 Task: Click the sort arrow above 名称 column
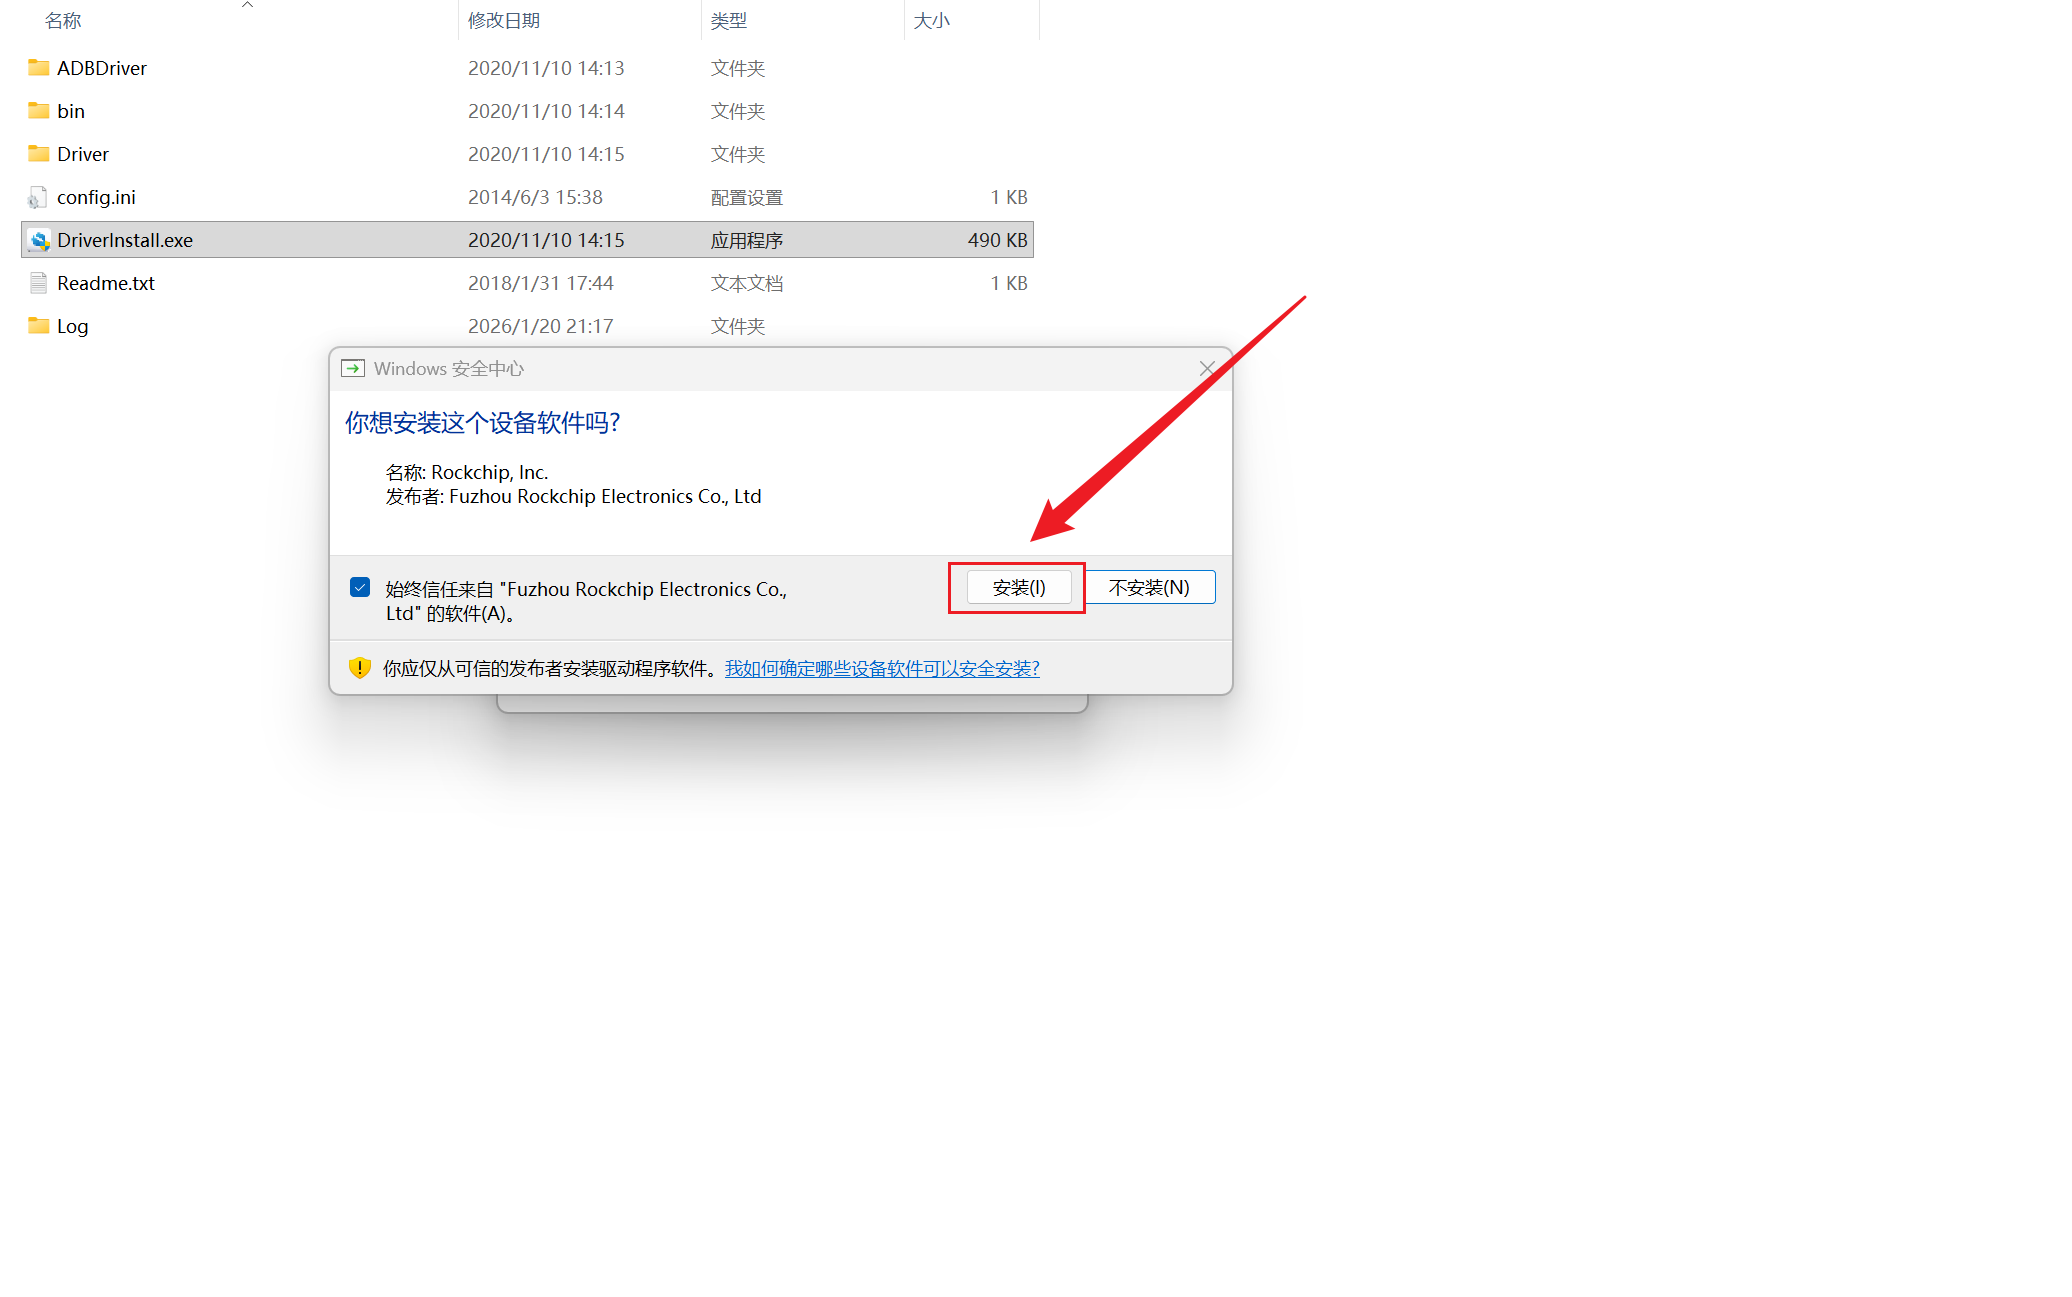[x=247, y=5]
